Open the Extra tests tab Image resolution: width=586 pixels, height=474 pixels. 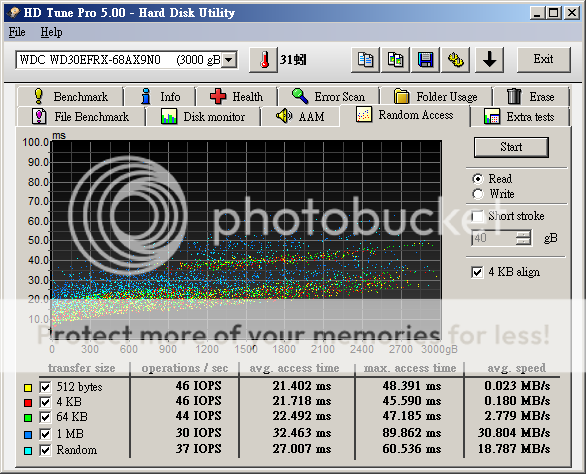(x=519, y=117)
